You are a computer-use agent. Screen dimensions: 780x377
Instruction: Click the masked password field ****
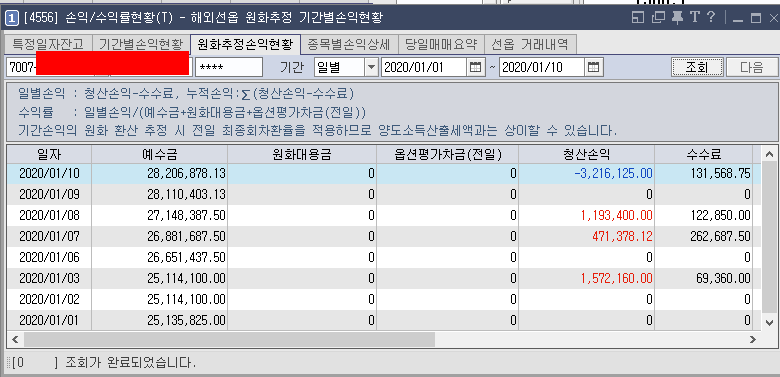229,67
